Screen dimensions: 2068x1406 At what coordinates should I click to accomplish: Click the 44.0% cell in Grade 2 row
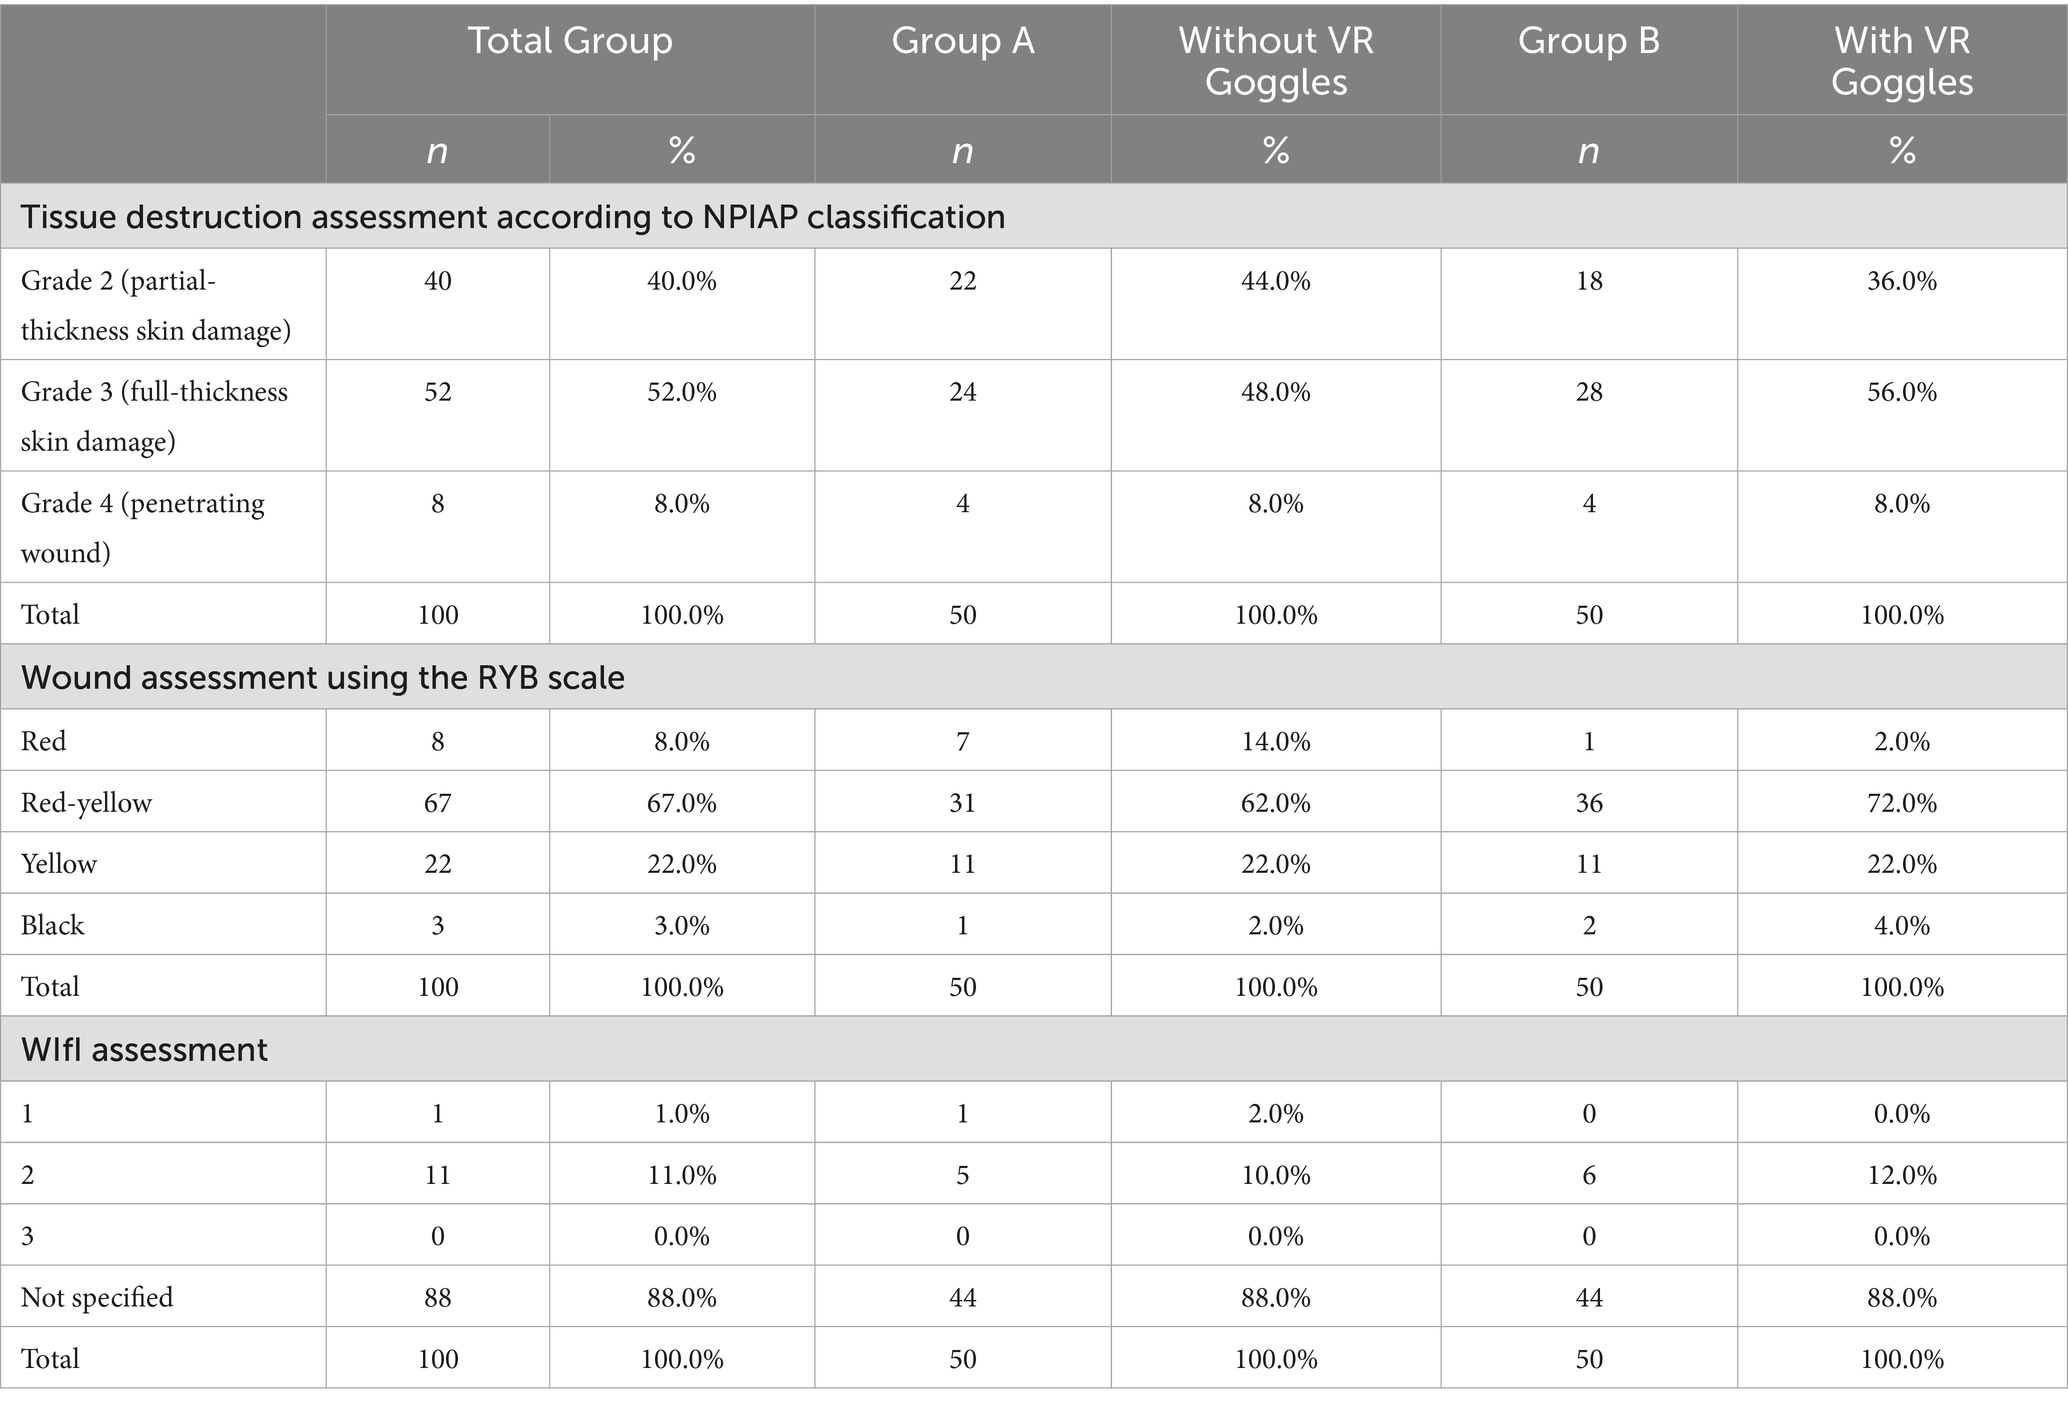pyautogui.click(x=1275, y=281)
